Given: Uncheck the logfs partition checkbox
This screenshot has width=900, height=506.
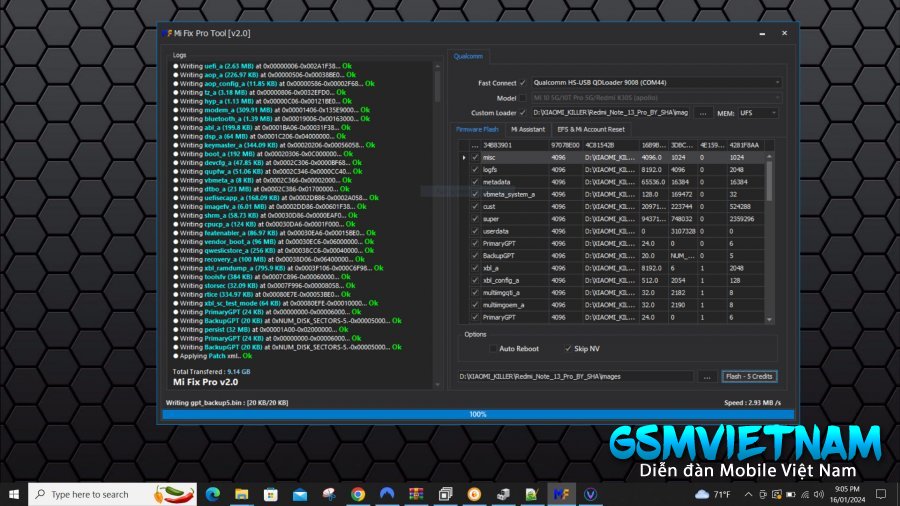Looking at the screenshot, I should click(475, 170).
